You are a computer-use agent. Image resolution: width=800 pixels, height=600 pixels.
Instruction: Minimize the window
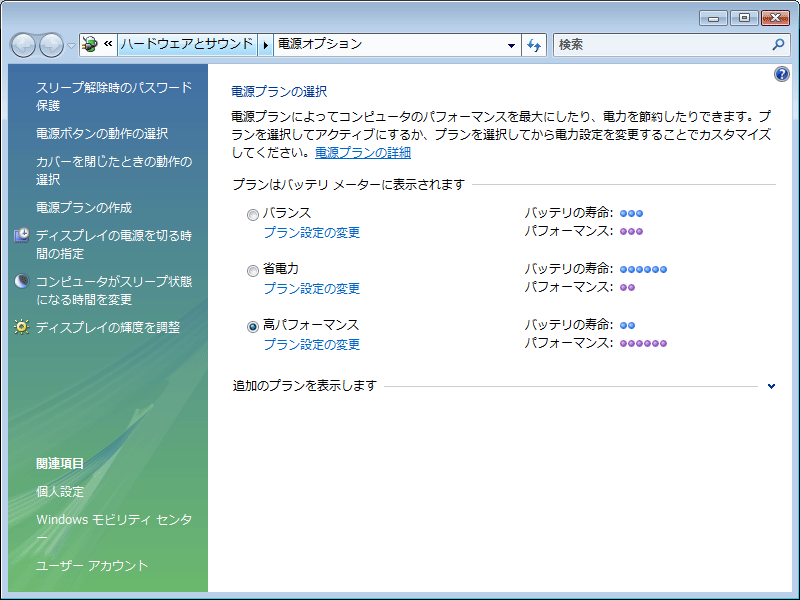(x=713, y=18)
